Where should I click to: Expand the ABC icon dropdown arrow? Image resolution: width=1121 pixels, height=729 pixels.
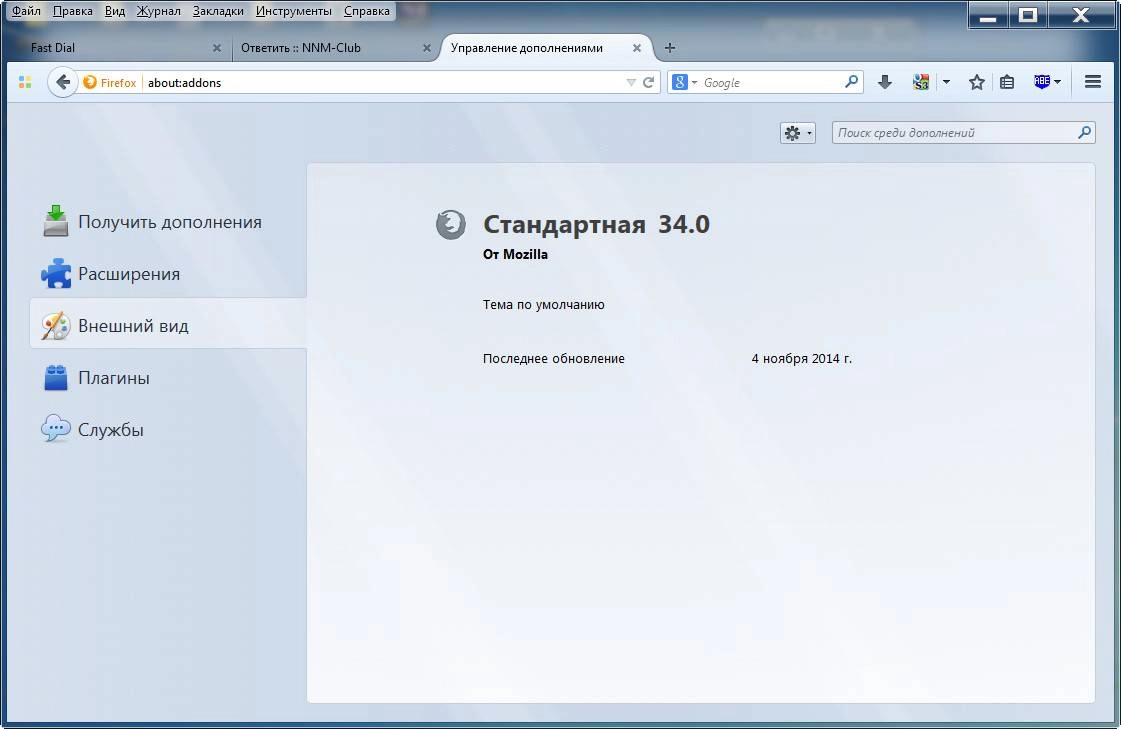click(1057, 82)
